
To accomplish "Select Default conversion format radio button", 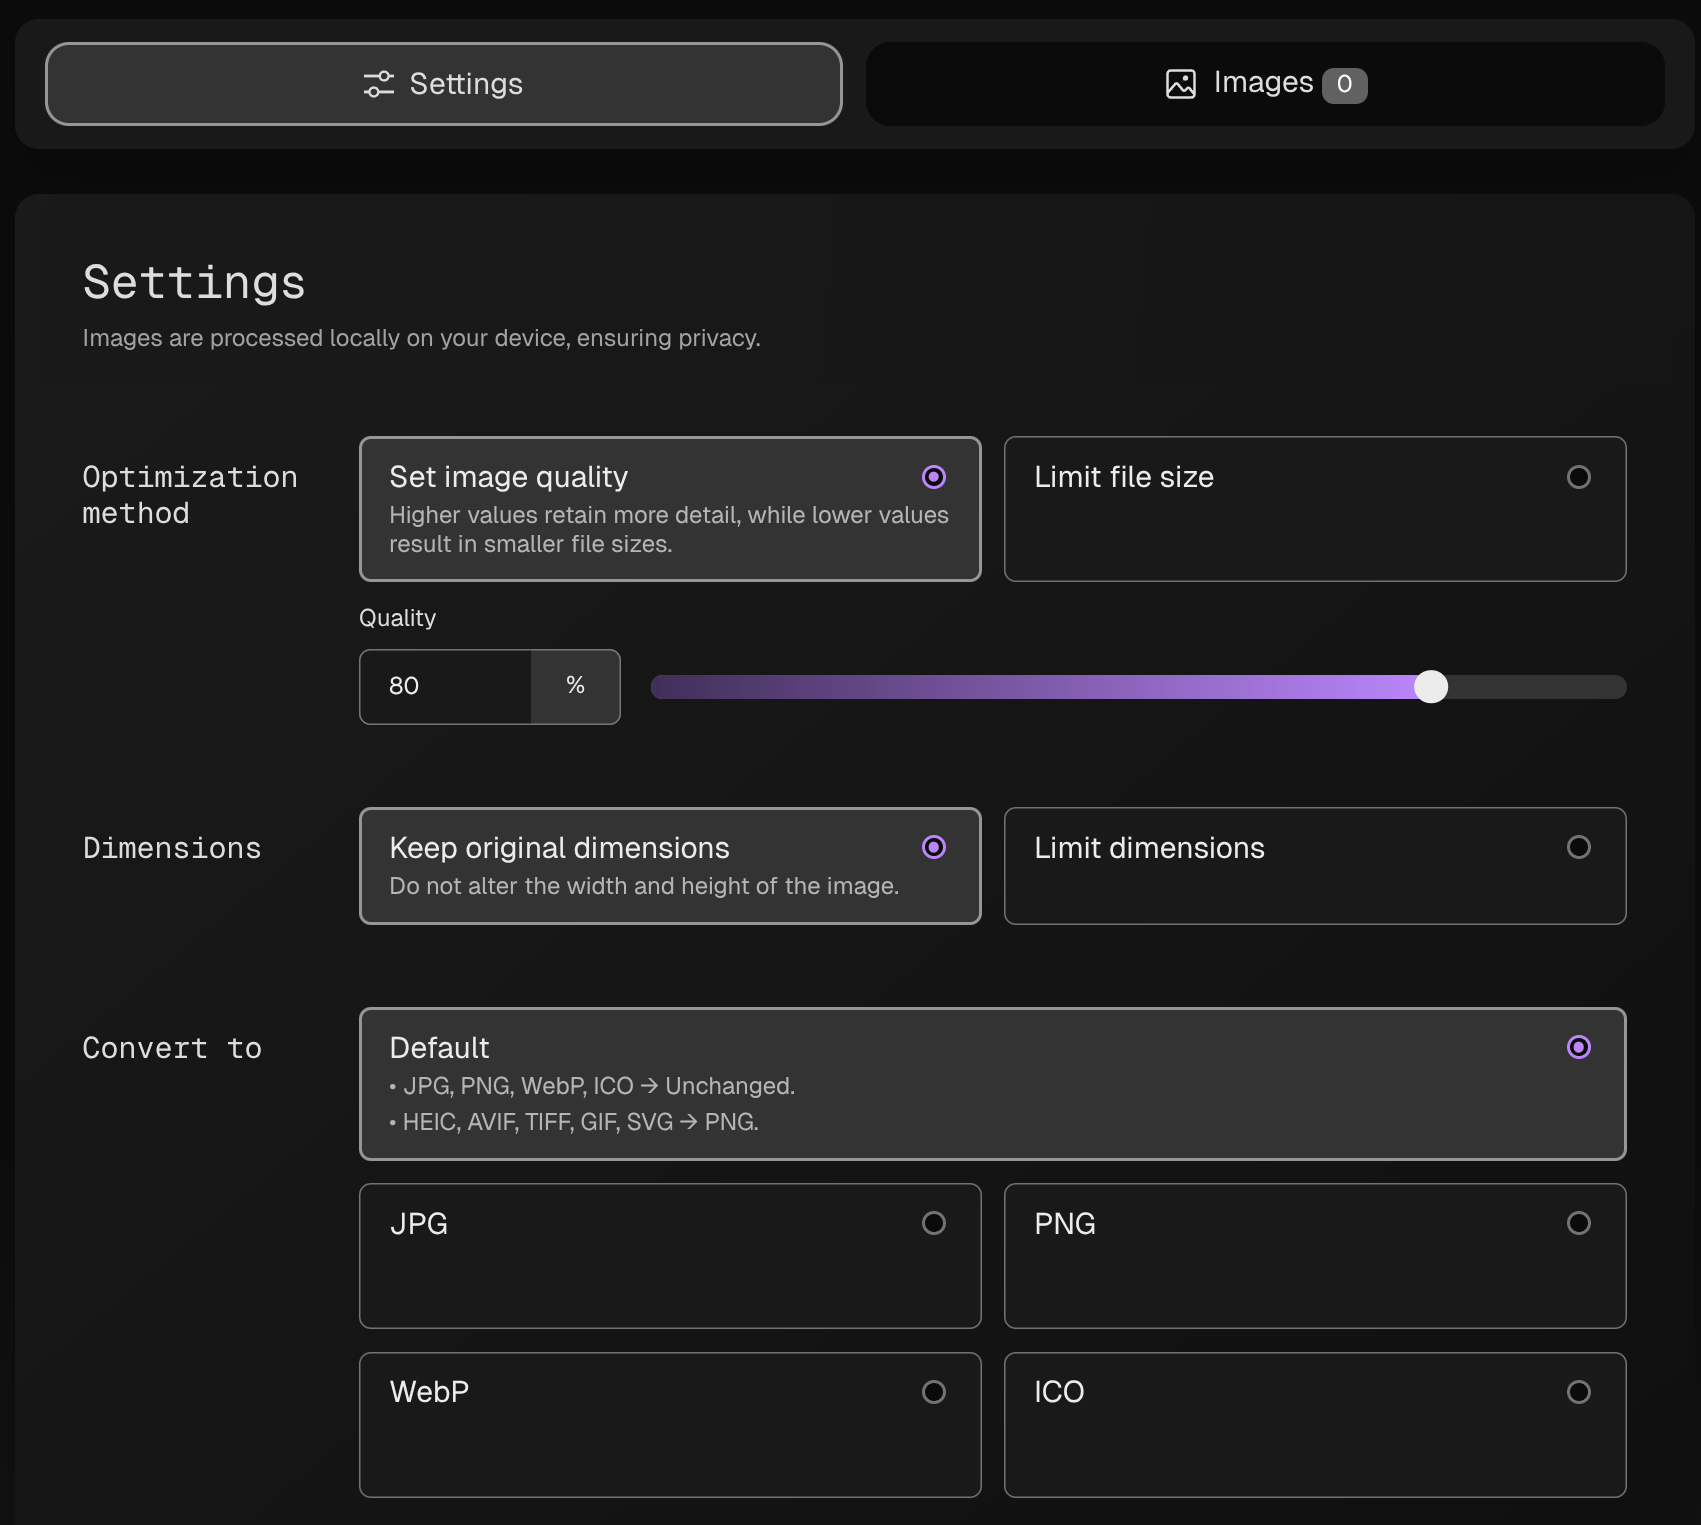I will click(x=1578, y=1047).
